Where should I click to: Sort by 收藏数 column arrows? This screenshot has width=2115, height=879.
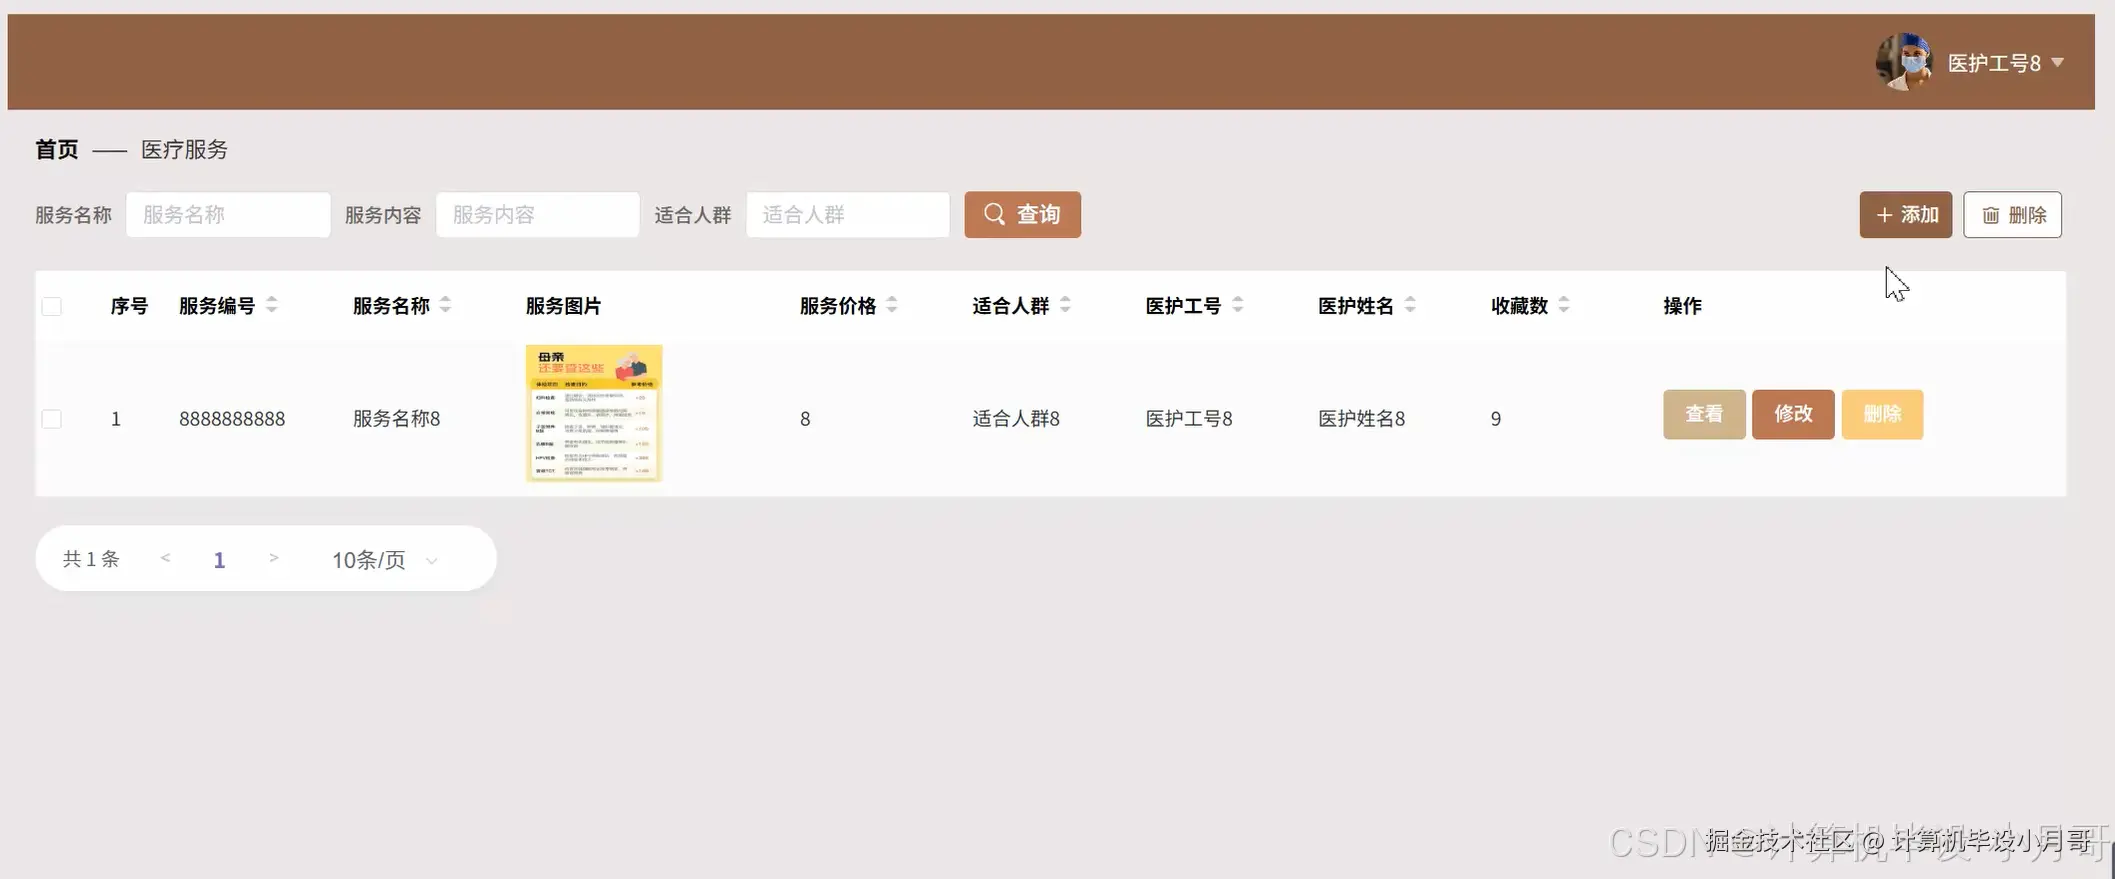(x=1564, y=305)
